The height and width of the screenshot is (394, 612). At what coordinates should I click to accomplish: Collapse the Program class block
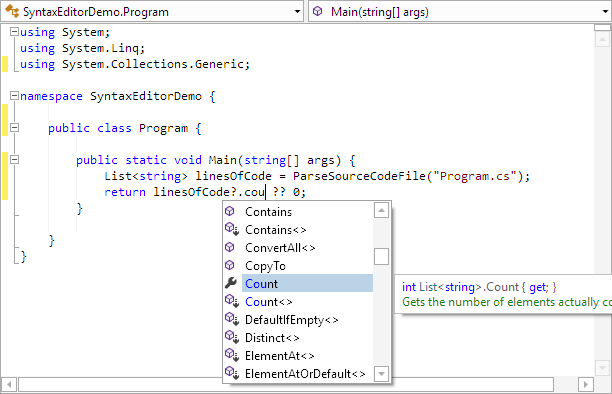coord(14,127)
